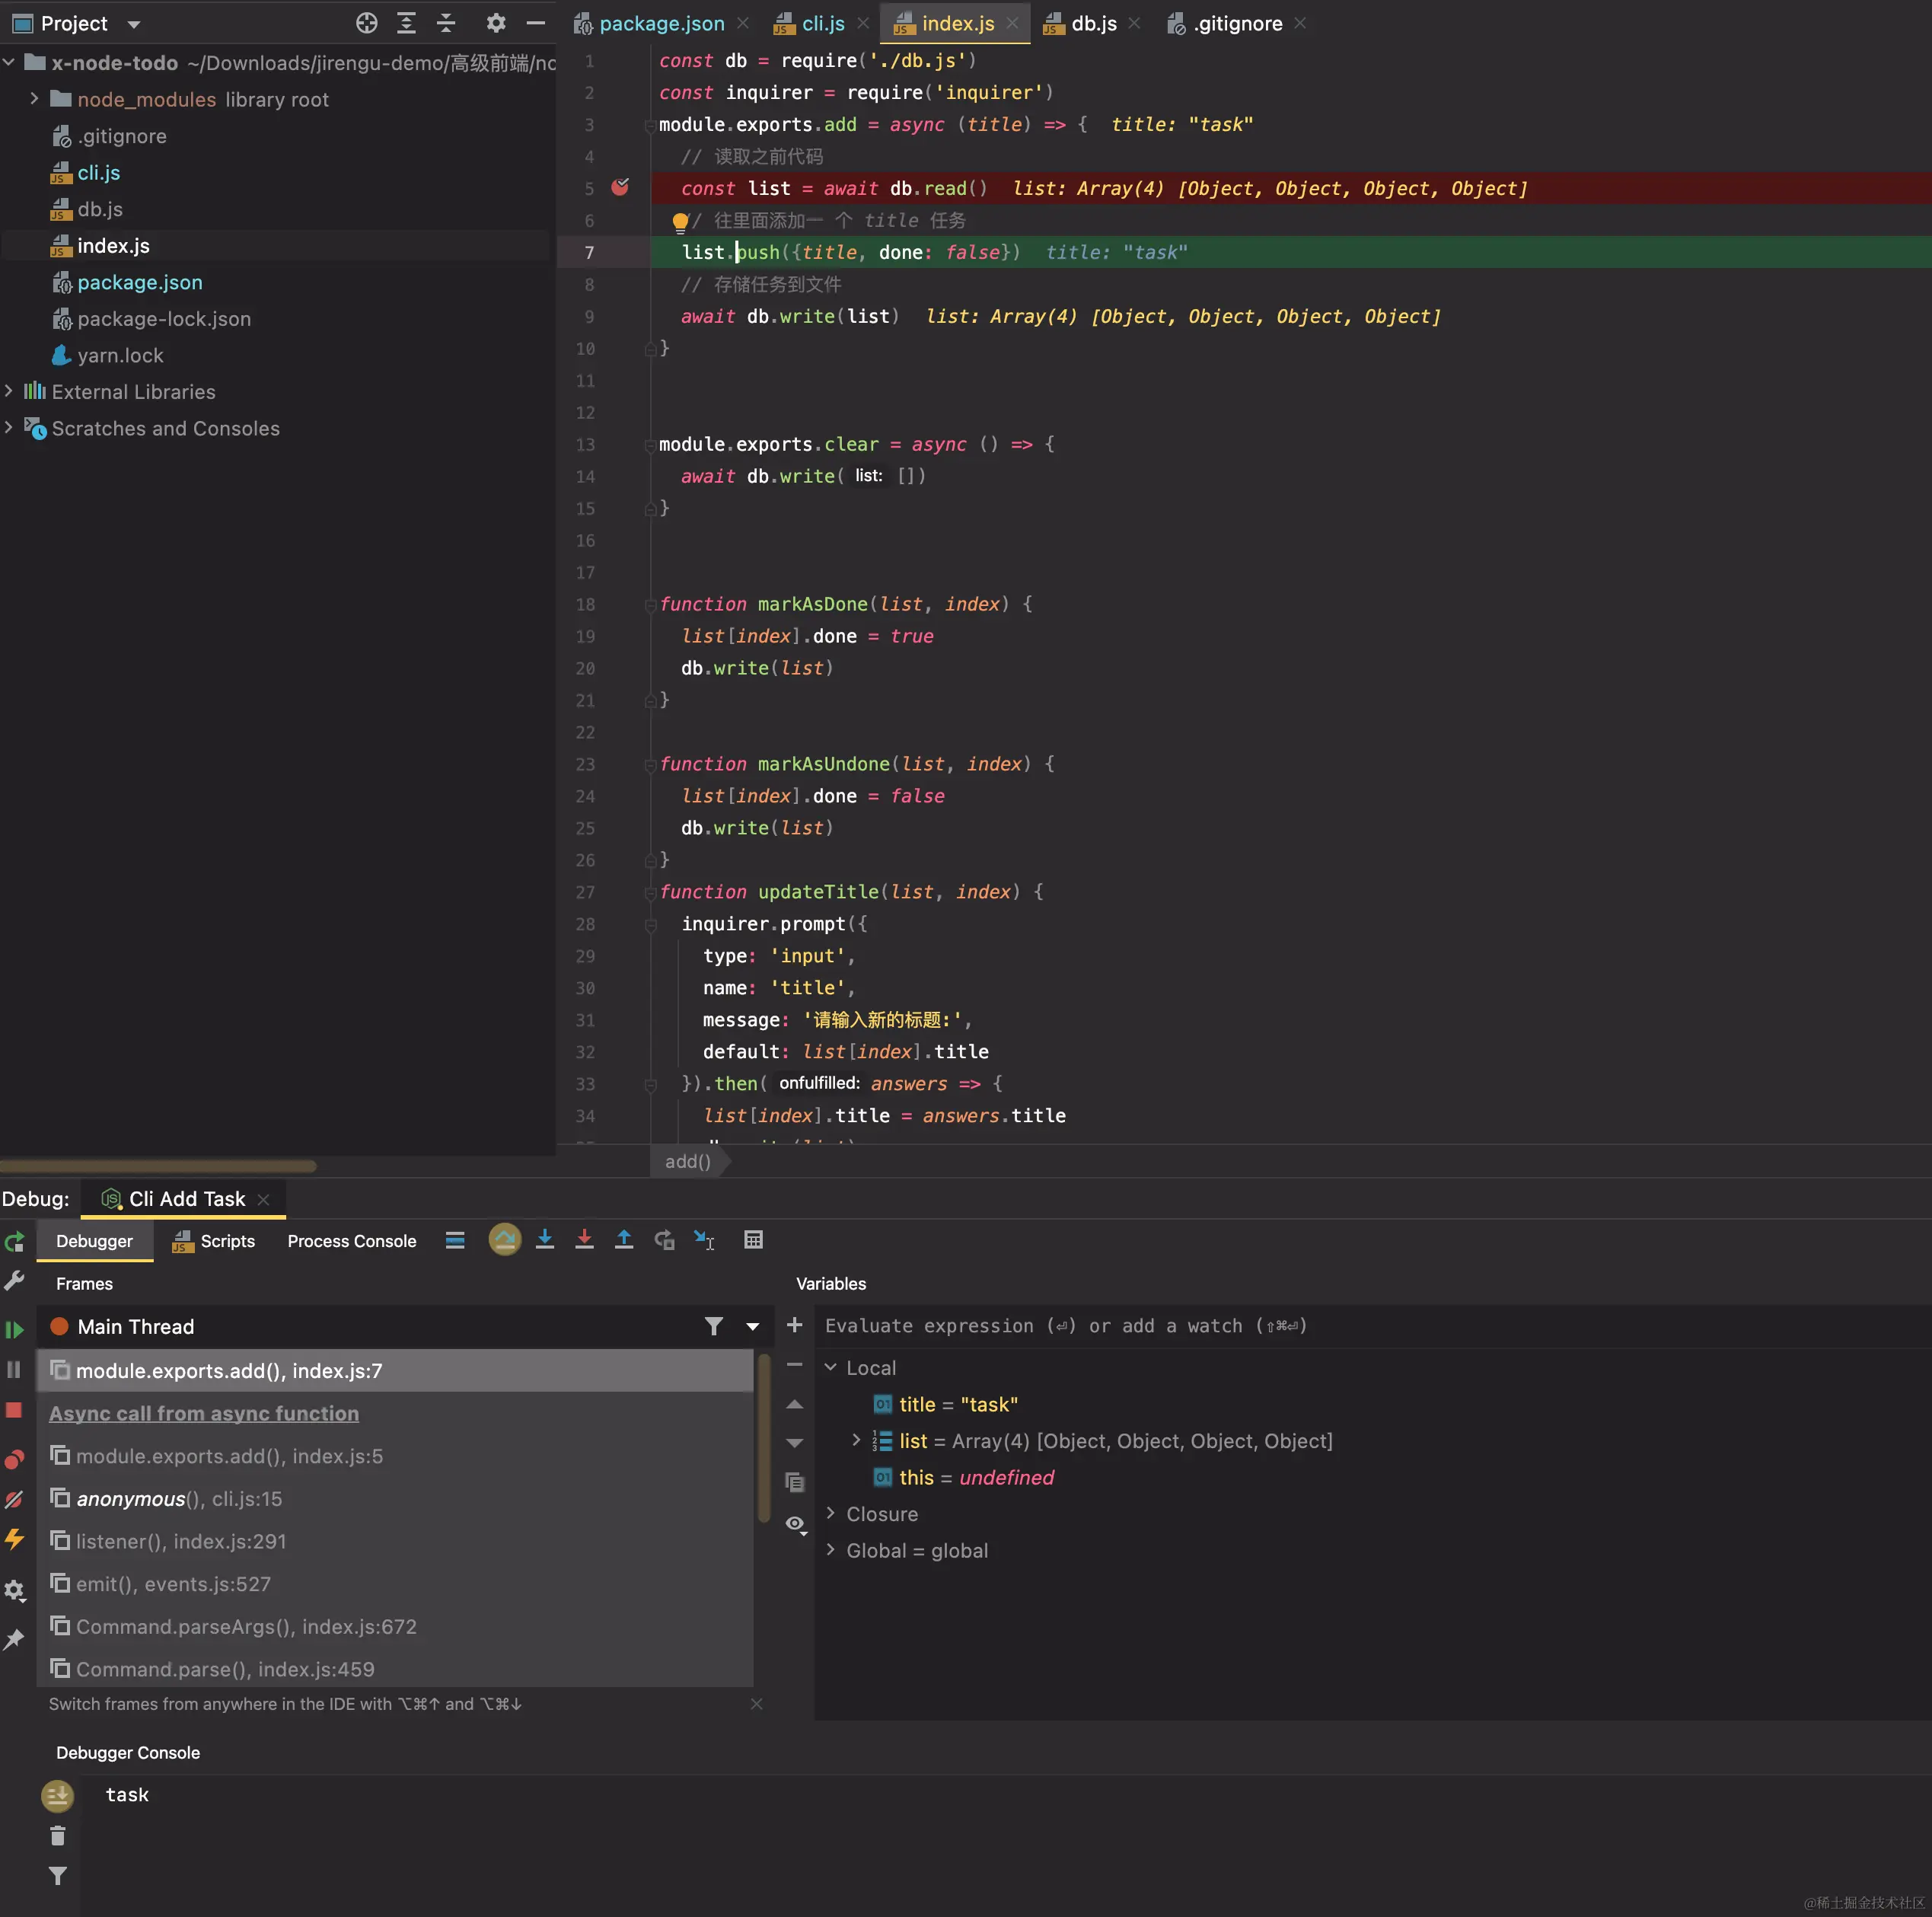Click the View Breakpoints icon
This screenshot has width=1932, height=1917.
pyautogui.click(x=14, y=1459)
